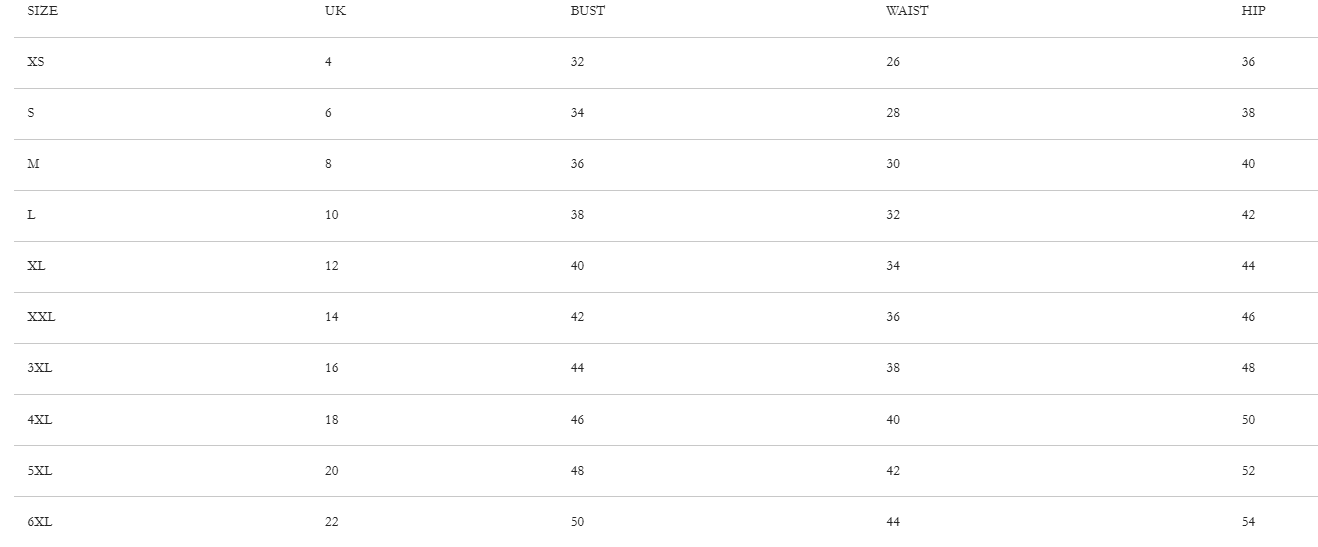Click waist value 28 in the S row
The width and height of the screenshot is (1318, 547).
click(892, 113)
